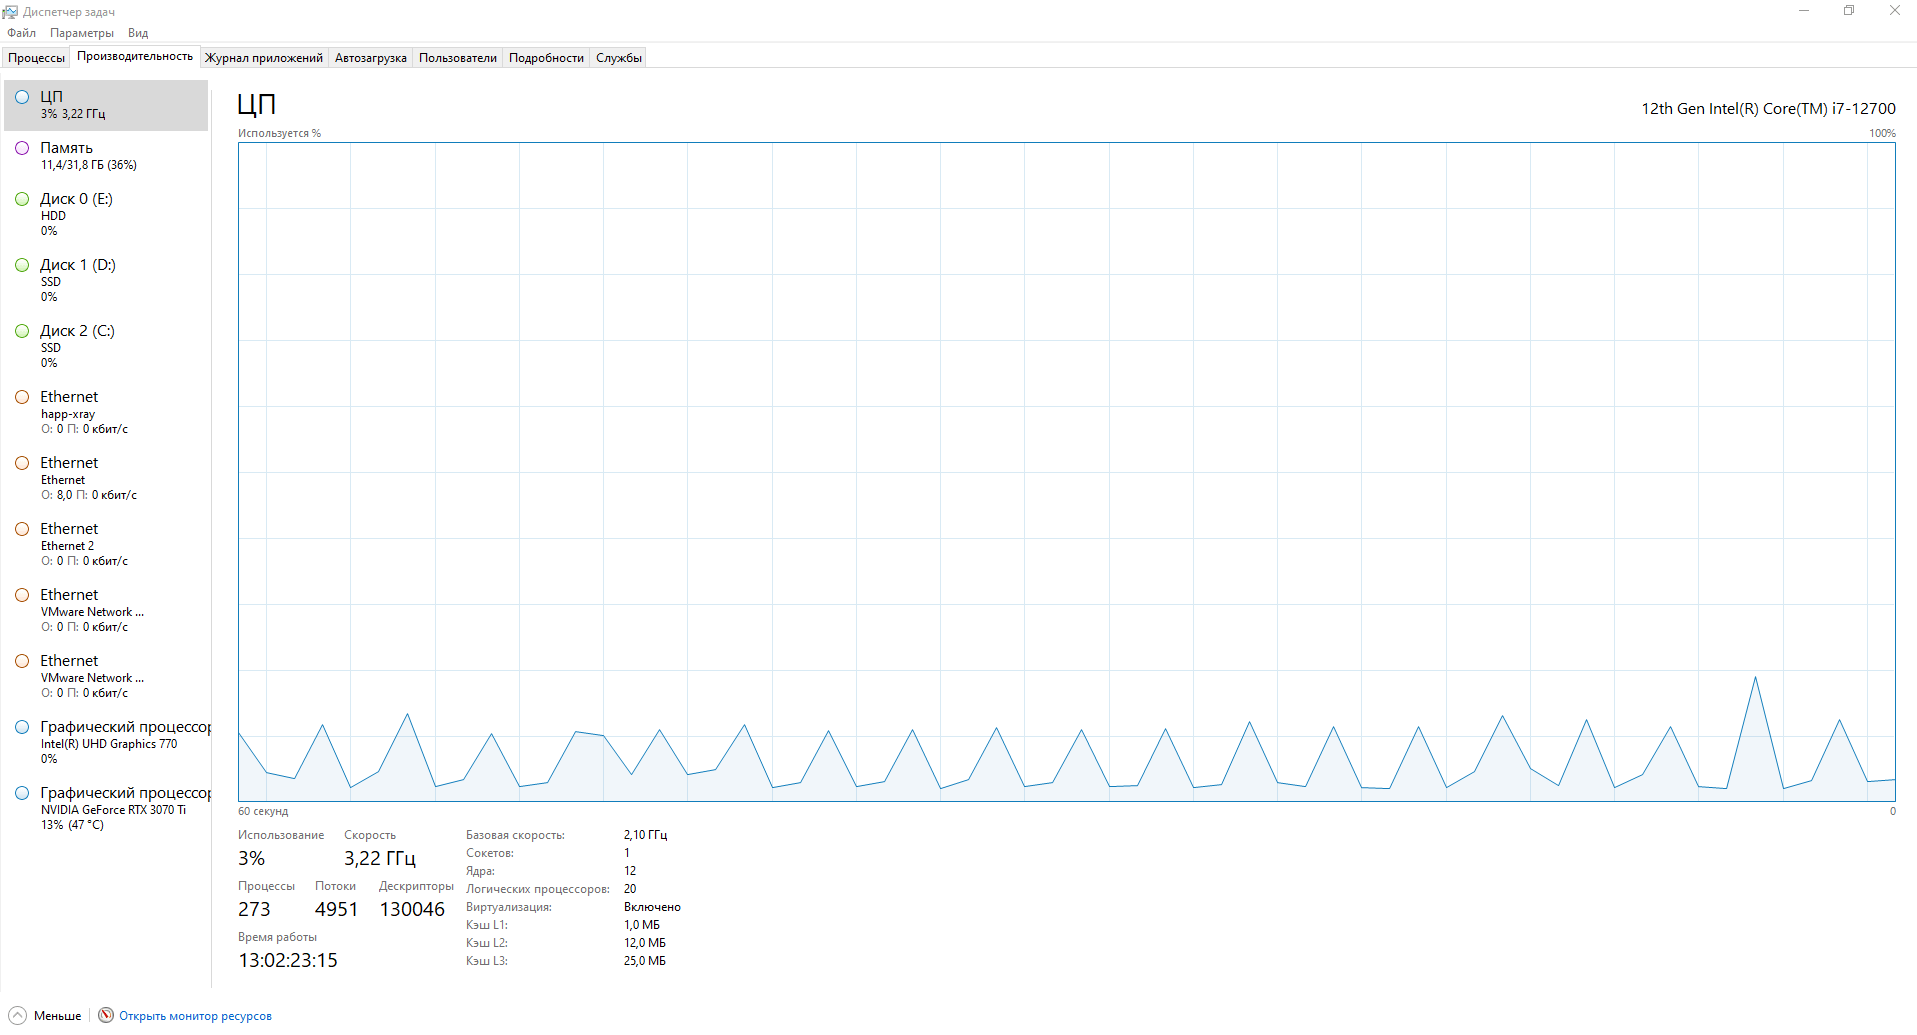The width and height of the screenshot is (1917, 1035).
Task: Click the memory usage text 11,4/31,8 ГБ (36%)
Action: click(89, 165)
